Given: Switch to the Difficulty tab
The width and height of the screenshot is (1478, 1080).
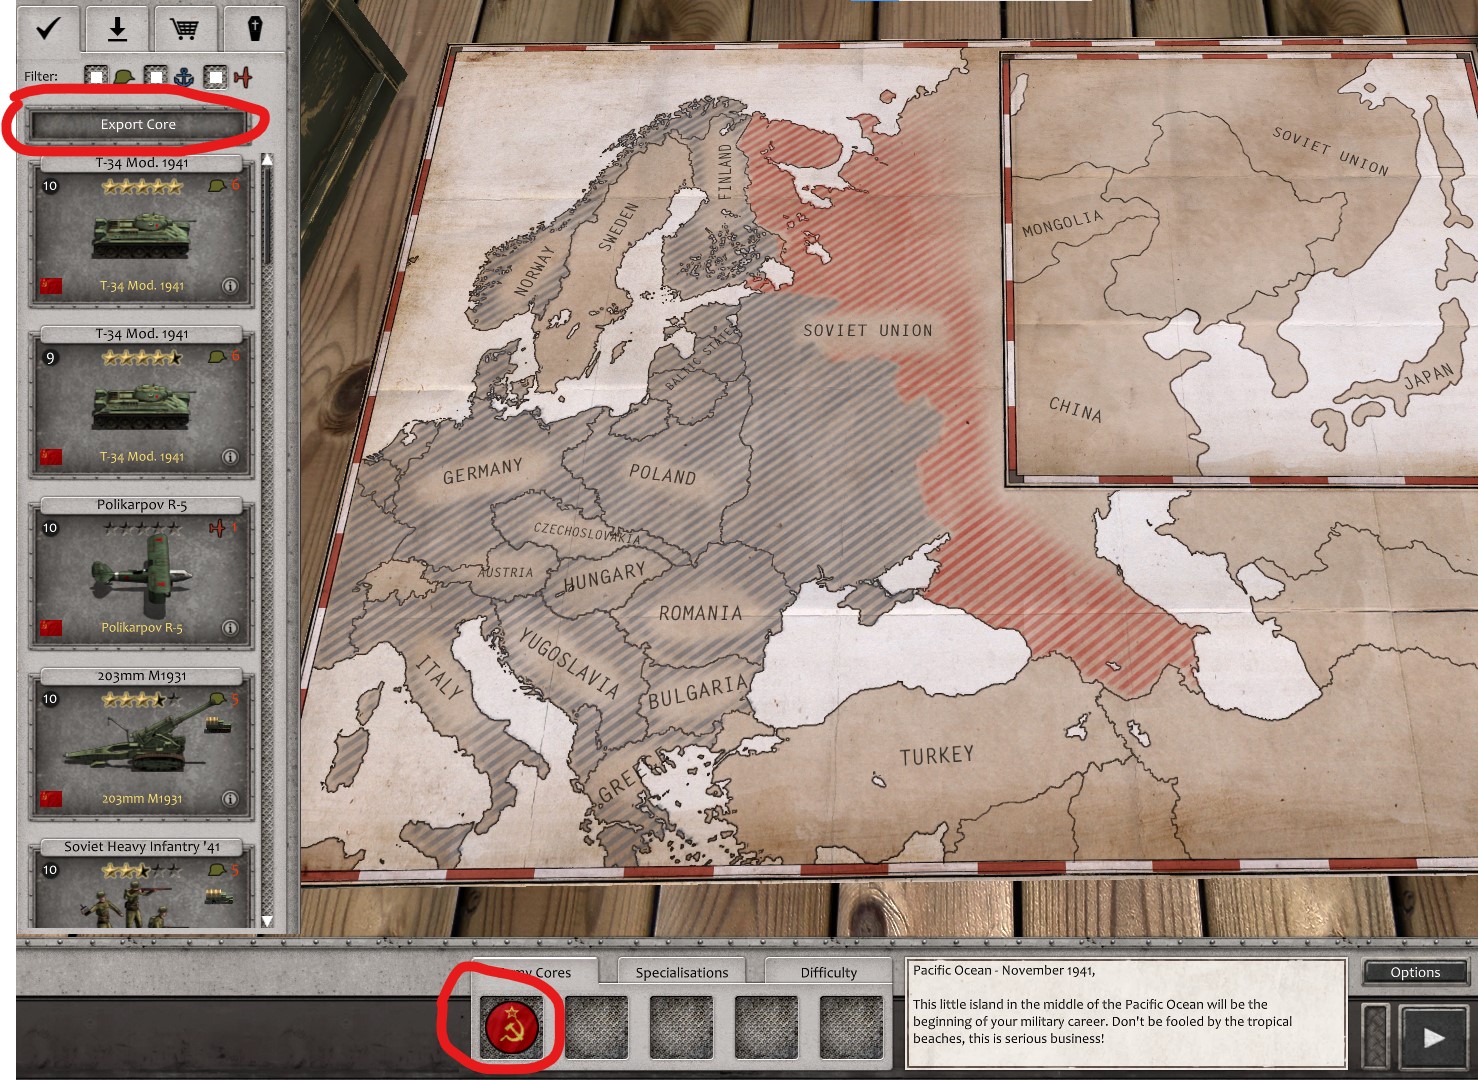Looking at the screenshot, I should (829, 972).
